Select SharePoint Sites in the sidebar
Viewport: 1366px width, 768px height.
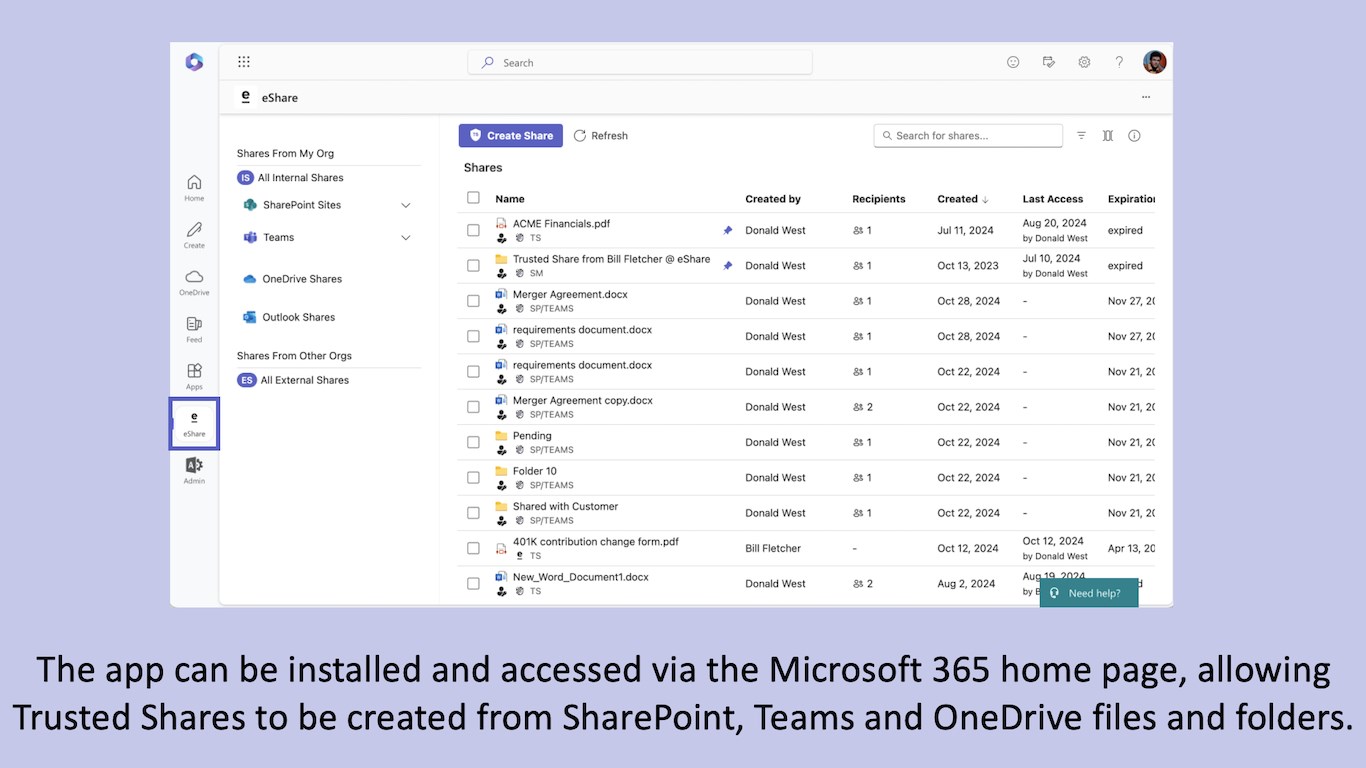tap(292, 205)
